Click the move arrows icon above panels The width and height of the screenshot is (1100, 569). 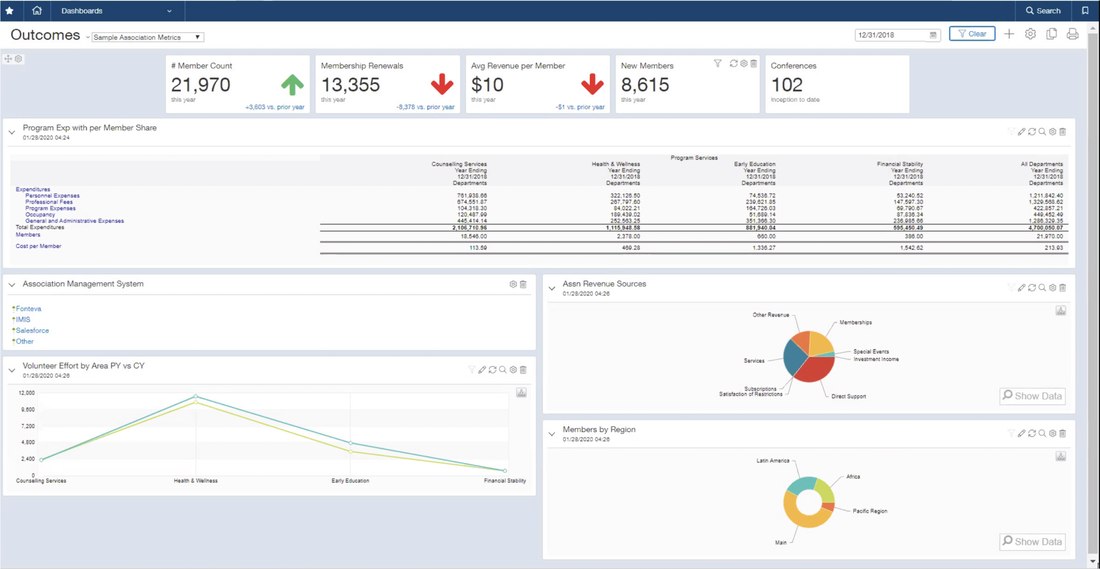coord(9,59)
